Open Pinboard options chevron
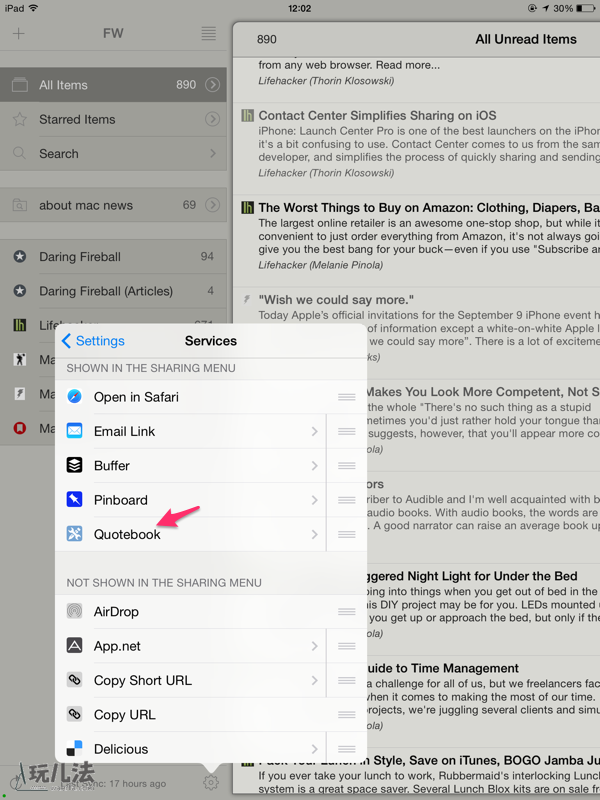This screenshot has height=800, width=600. [x=315, y=499]
